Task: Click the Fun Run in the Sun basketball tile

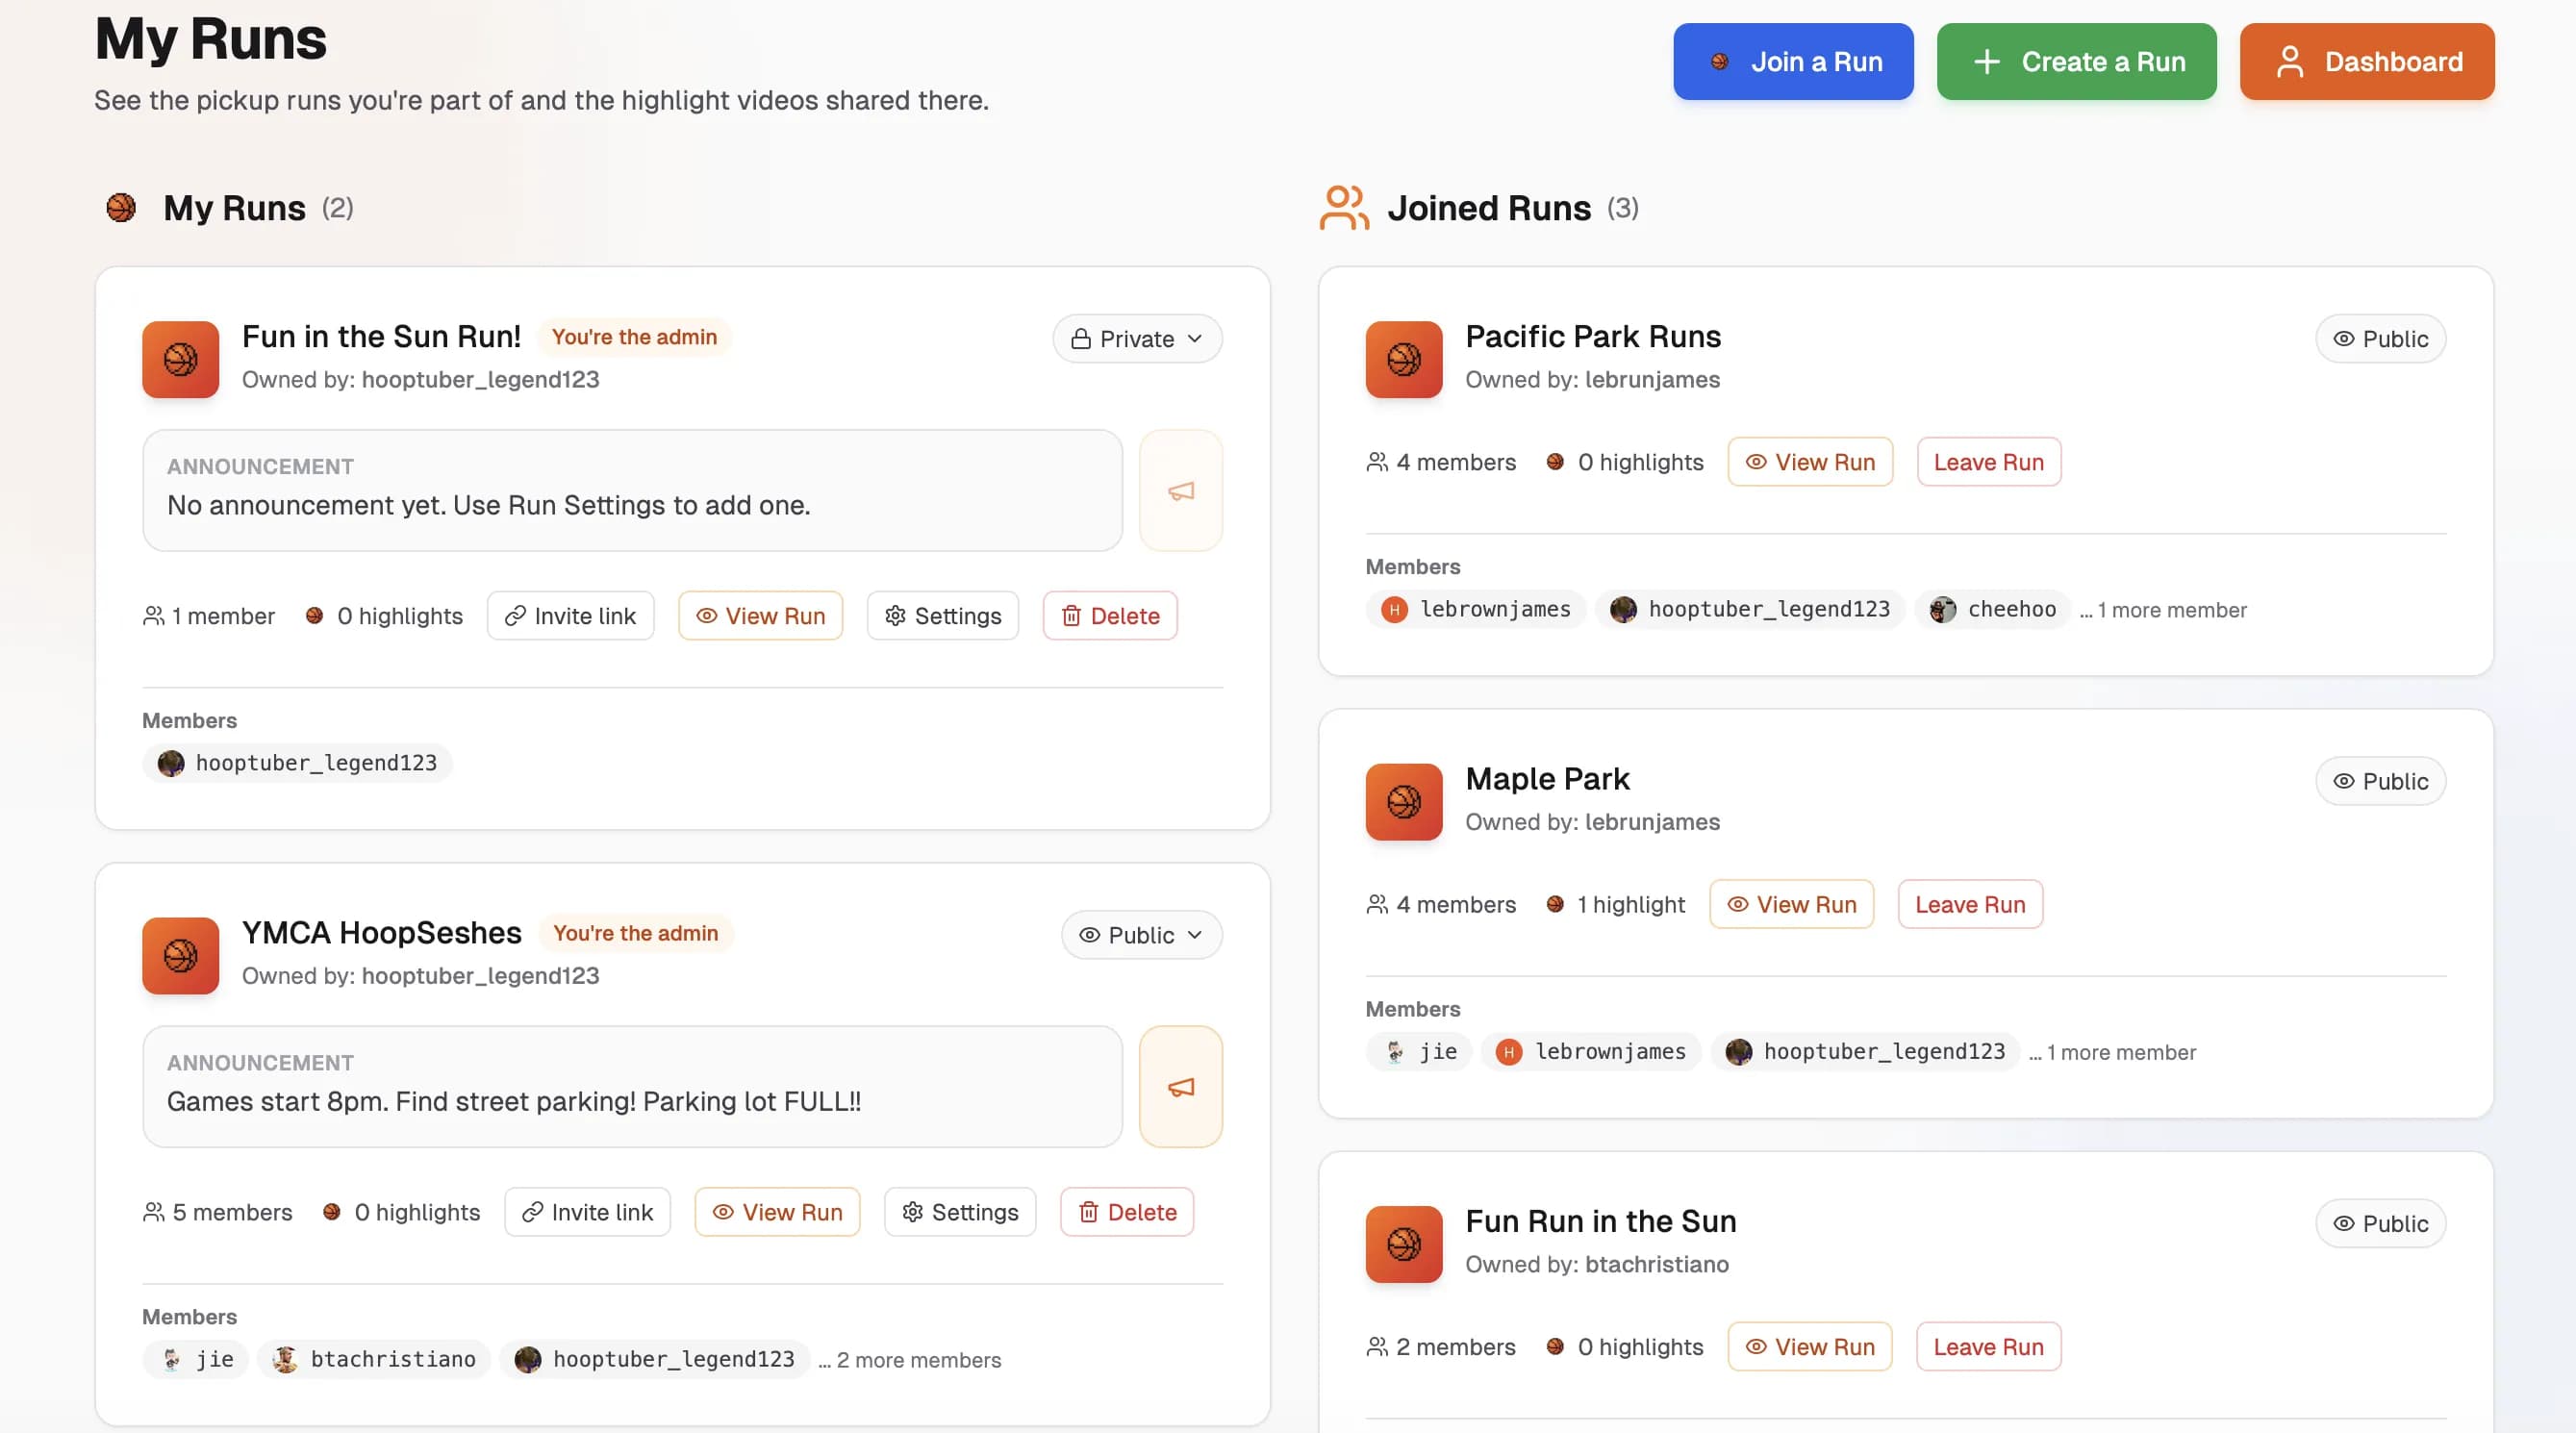Action: tap(1403, 1243)
